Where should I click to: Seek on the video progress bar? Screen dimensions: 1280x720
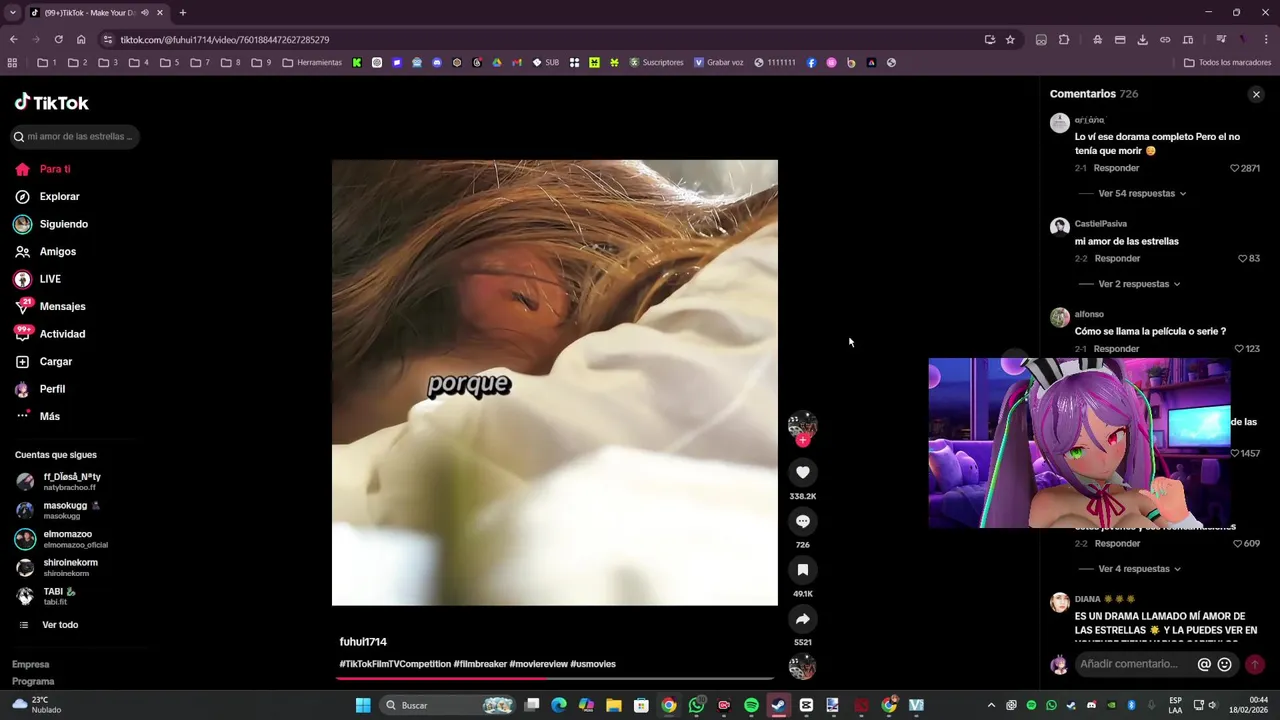coord(555,678)
